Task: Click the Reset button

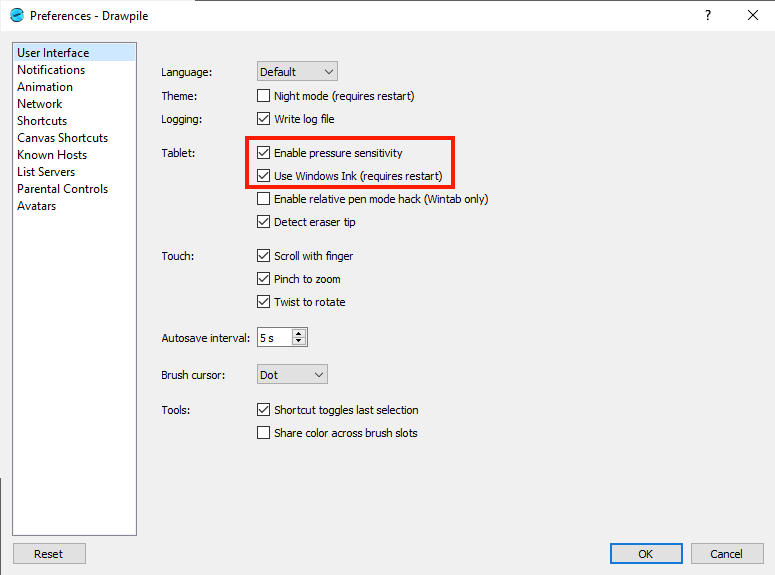Action: (49, 554)
